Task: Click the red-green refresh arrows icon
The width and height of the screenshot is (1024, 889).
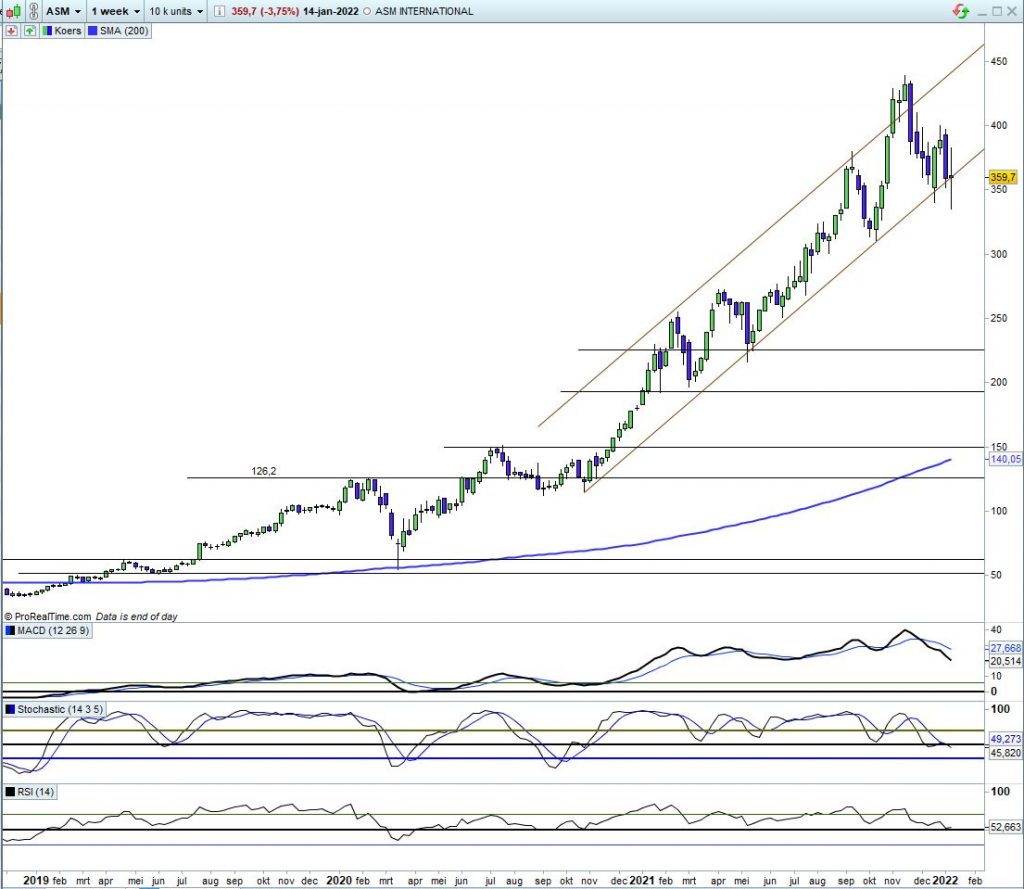Action: click(960, 11)
